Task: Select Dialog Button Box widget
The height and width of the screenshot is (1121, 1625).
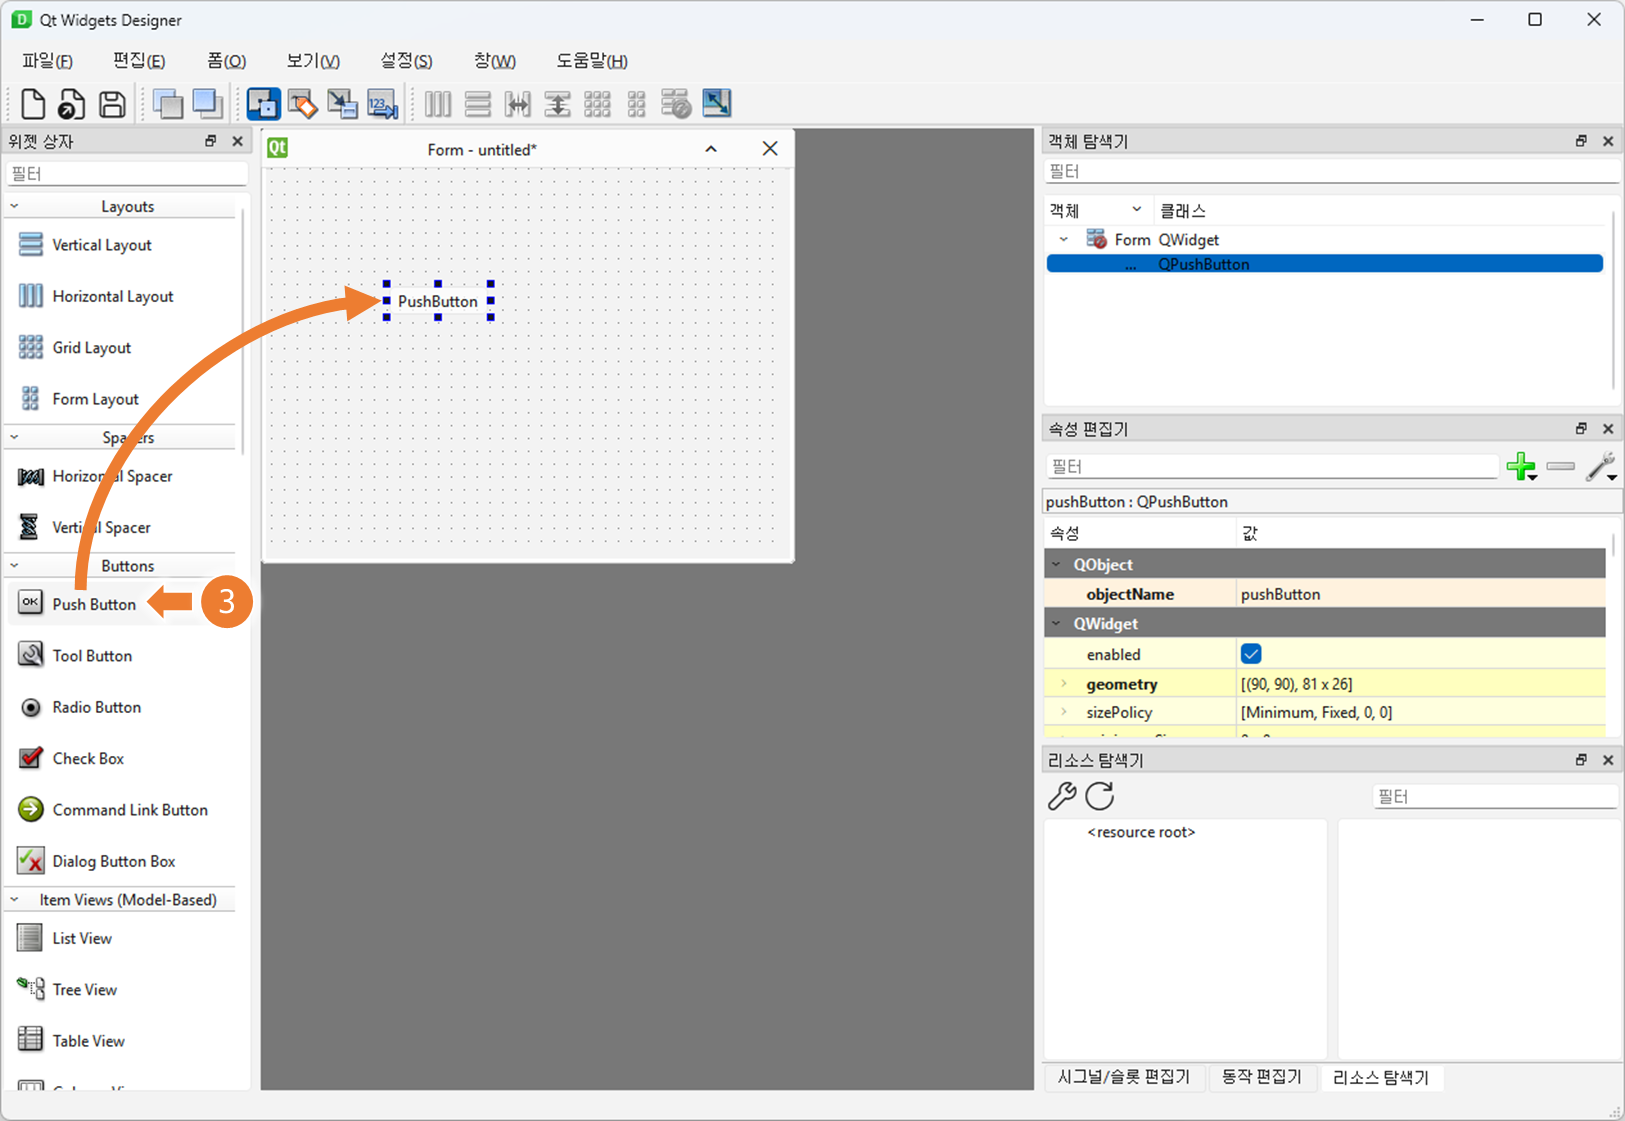Action: 114,861
